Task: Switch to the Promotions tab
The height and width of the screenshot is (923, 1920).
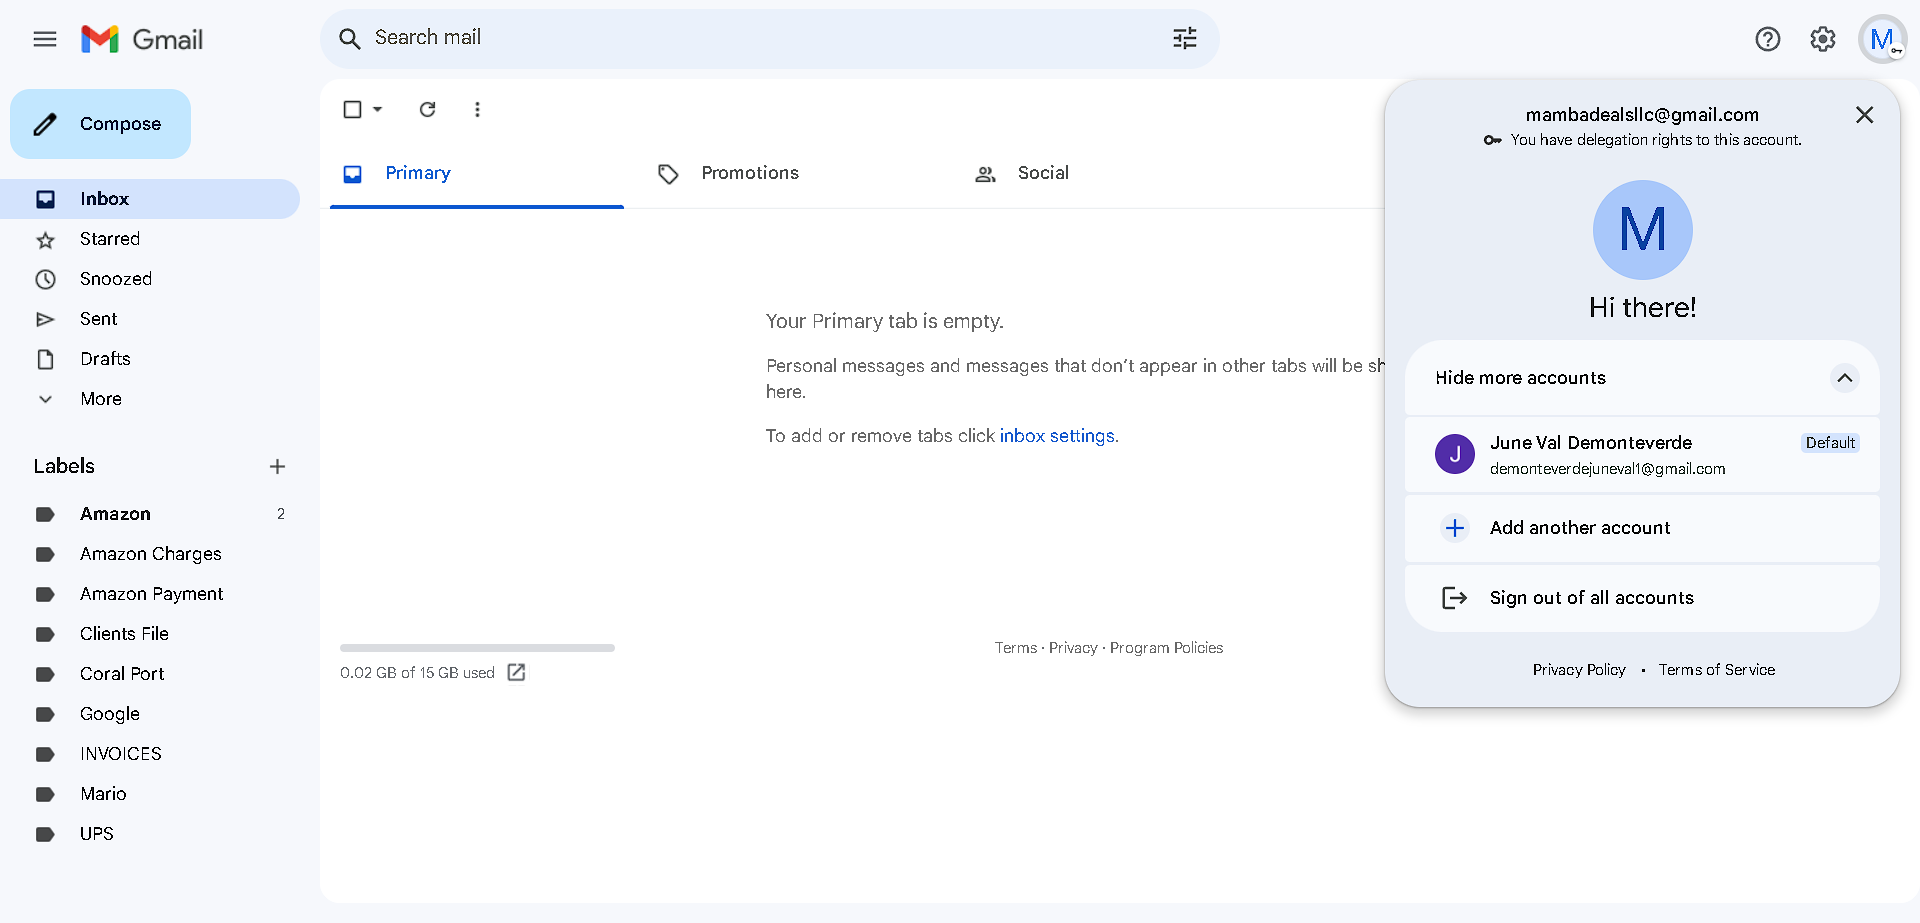Action: pos(792,173)
